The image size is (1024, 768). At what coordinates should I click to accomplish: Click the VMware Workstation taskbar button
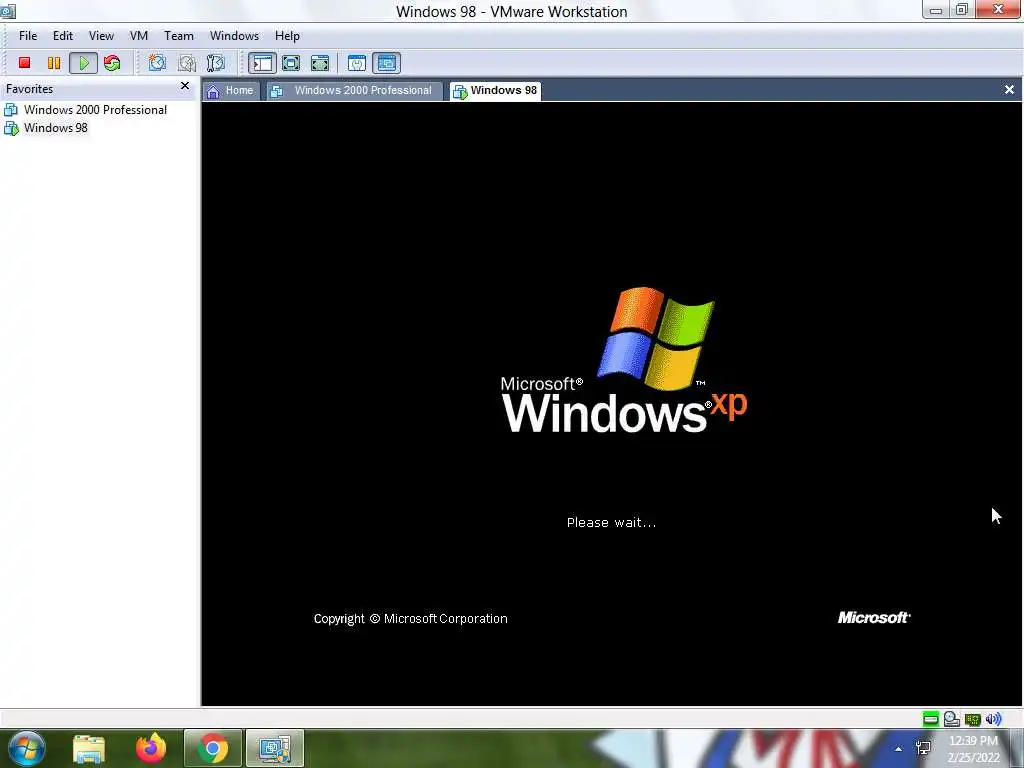pyautogui.click(x=274, y=749)
